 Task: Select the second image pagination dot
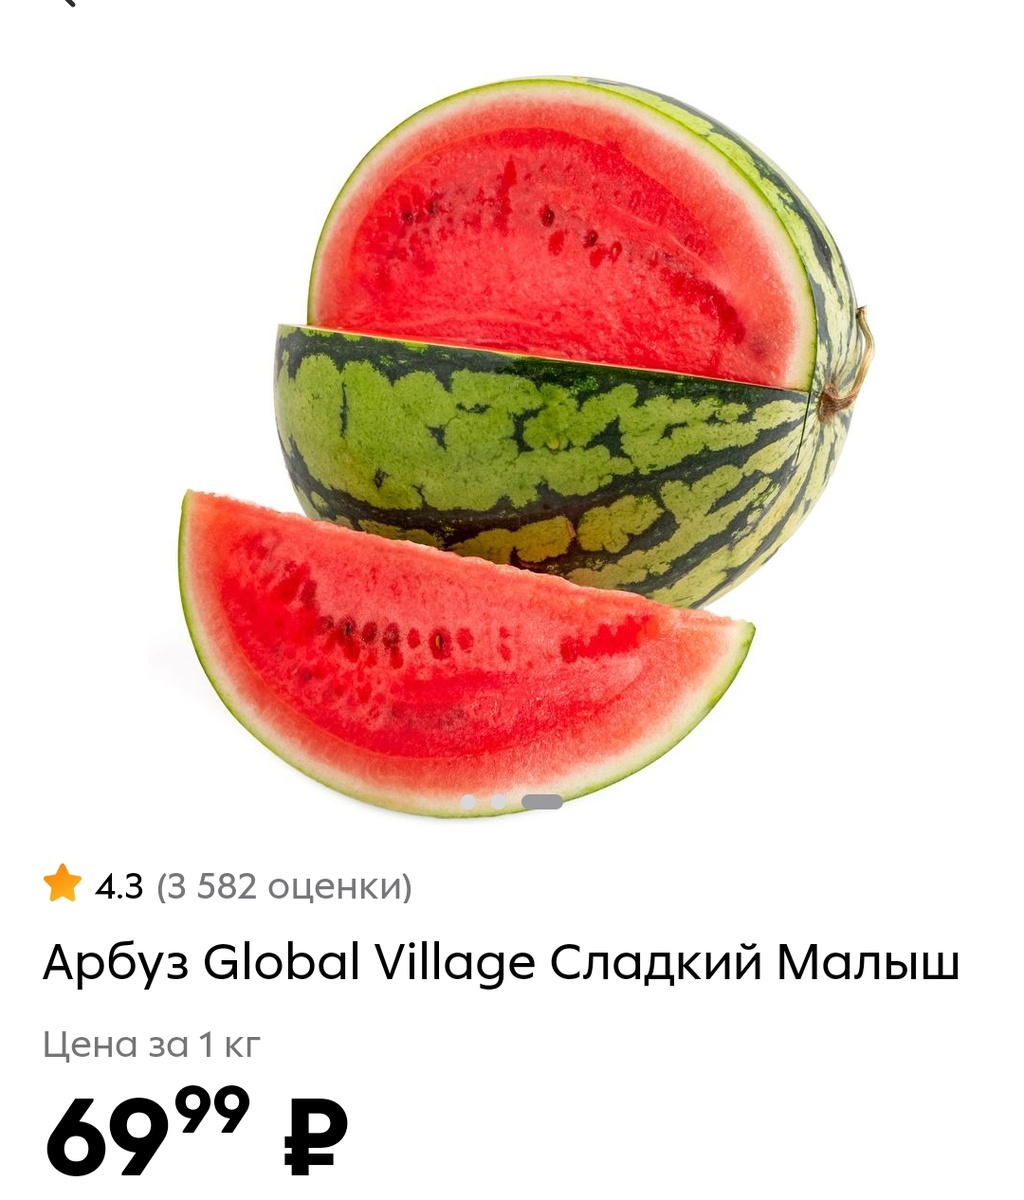498,802
